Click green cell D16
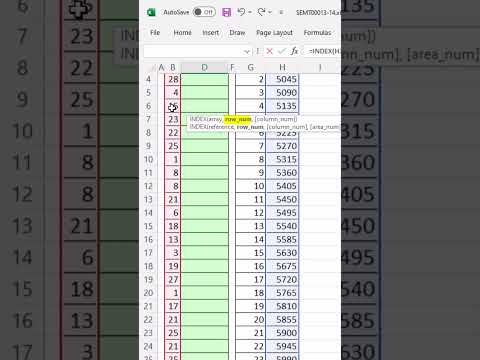Viewport: 480px width, 360px height. click(205, 239)
